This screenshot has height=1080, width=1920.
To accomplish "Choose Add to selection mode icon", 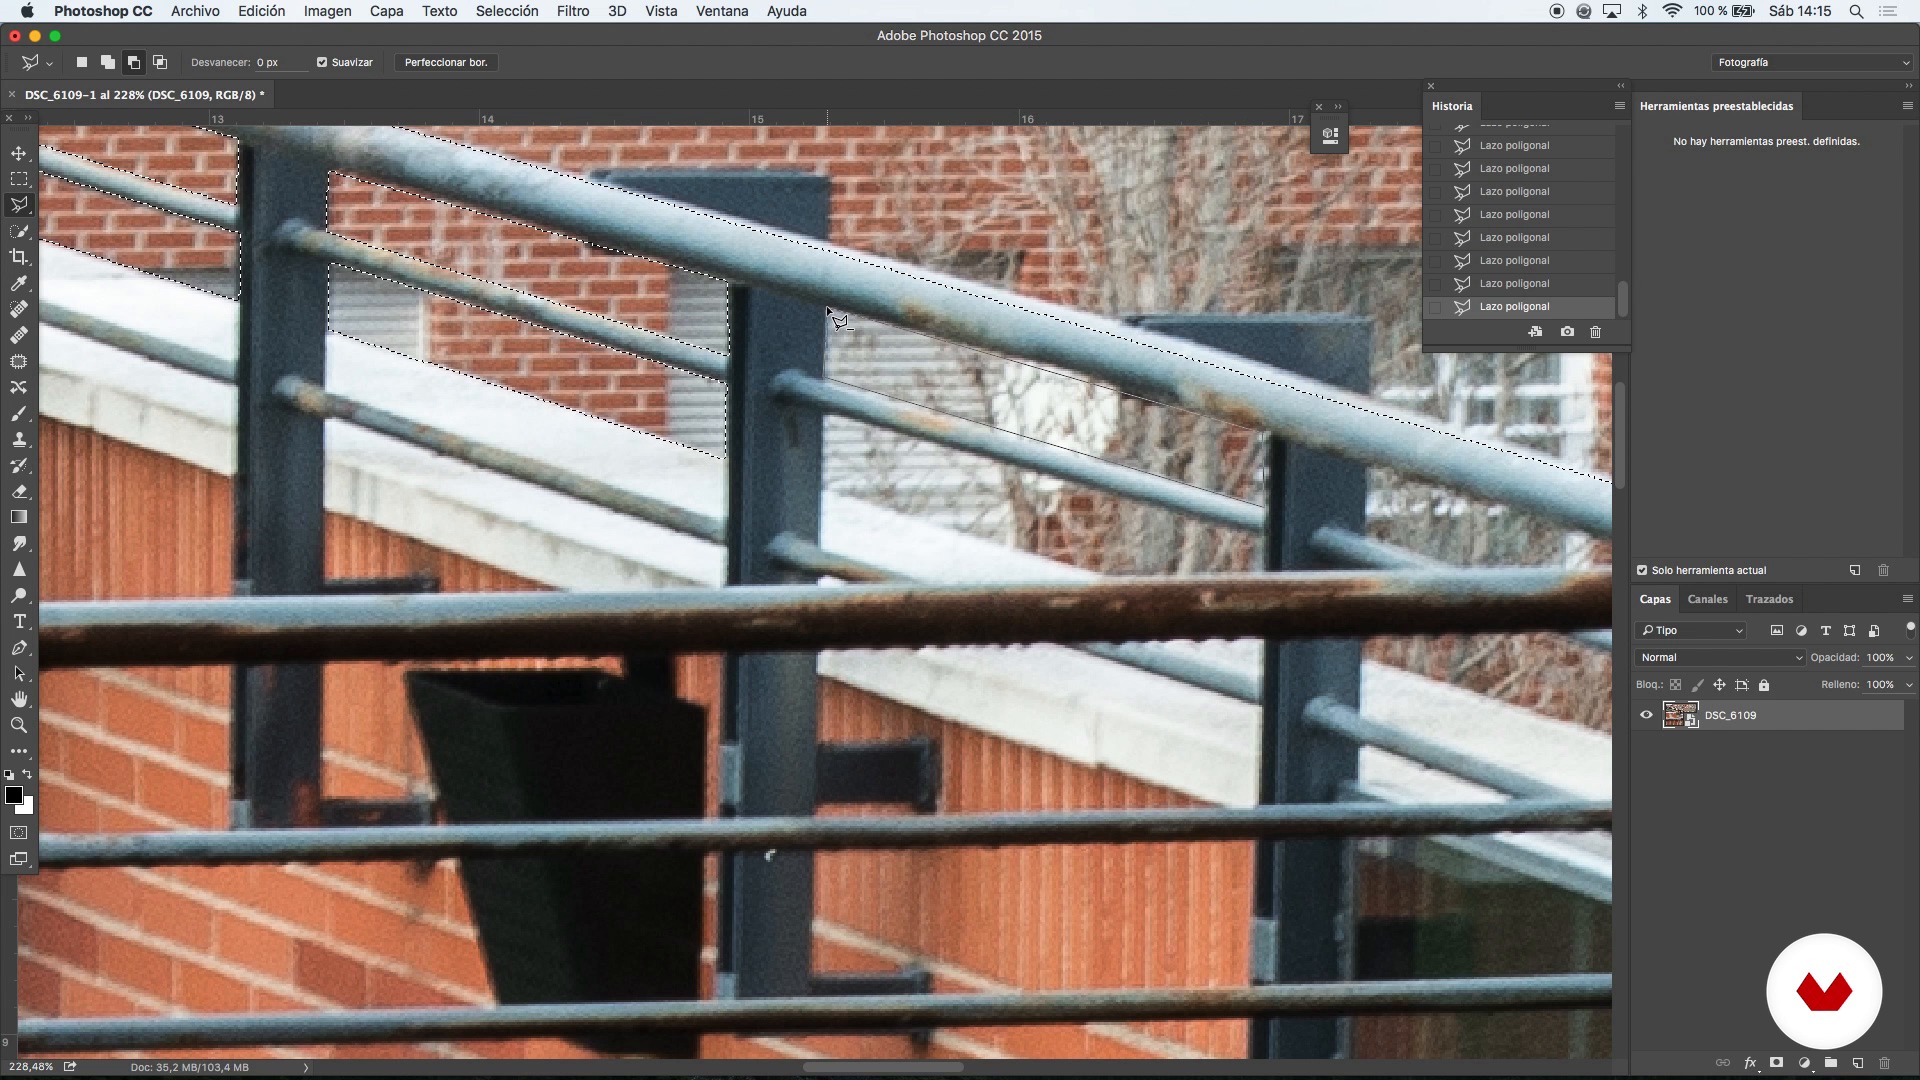I will tap(108, 62).
